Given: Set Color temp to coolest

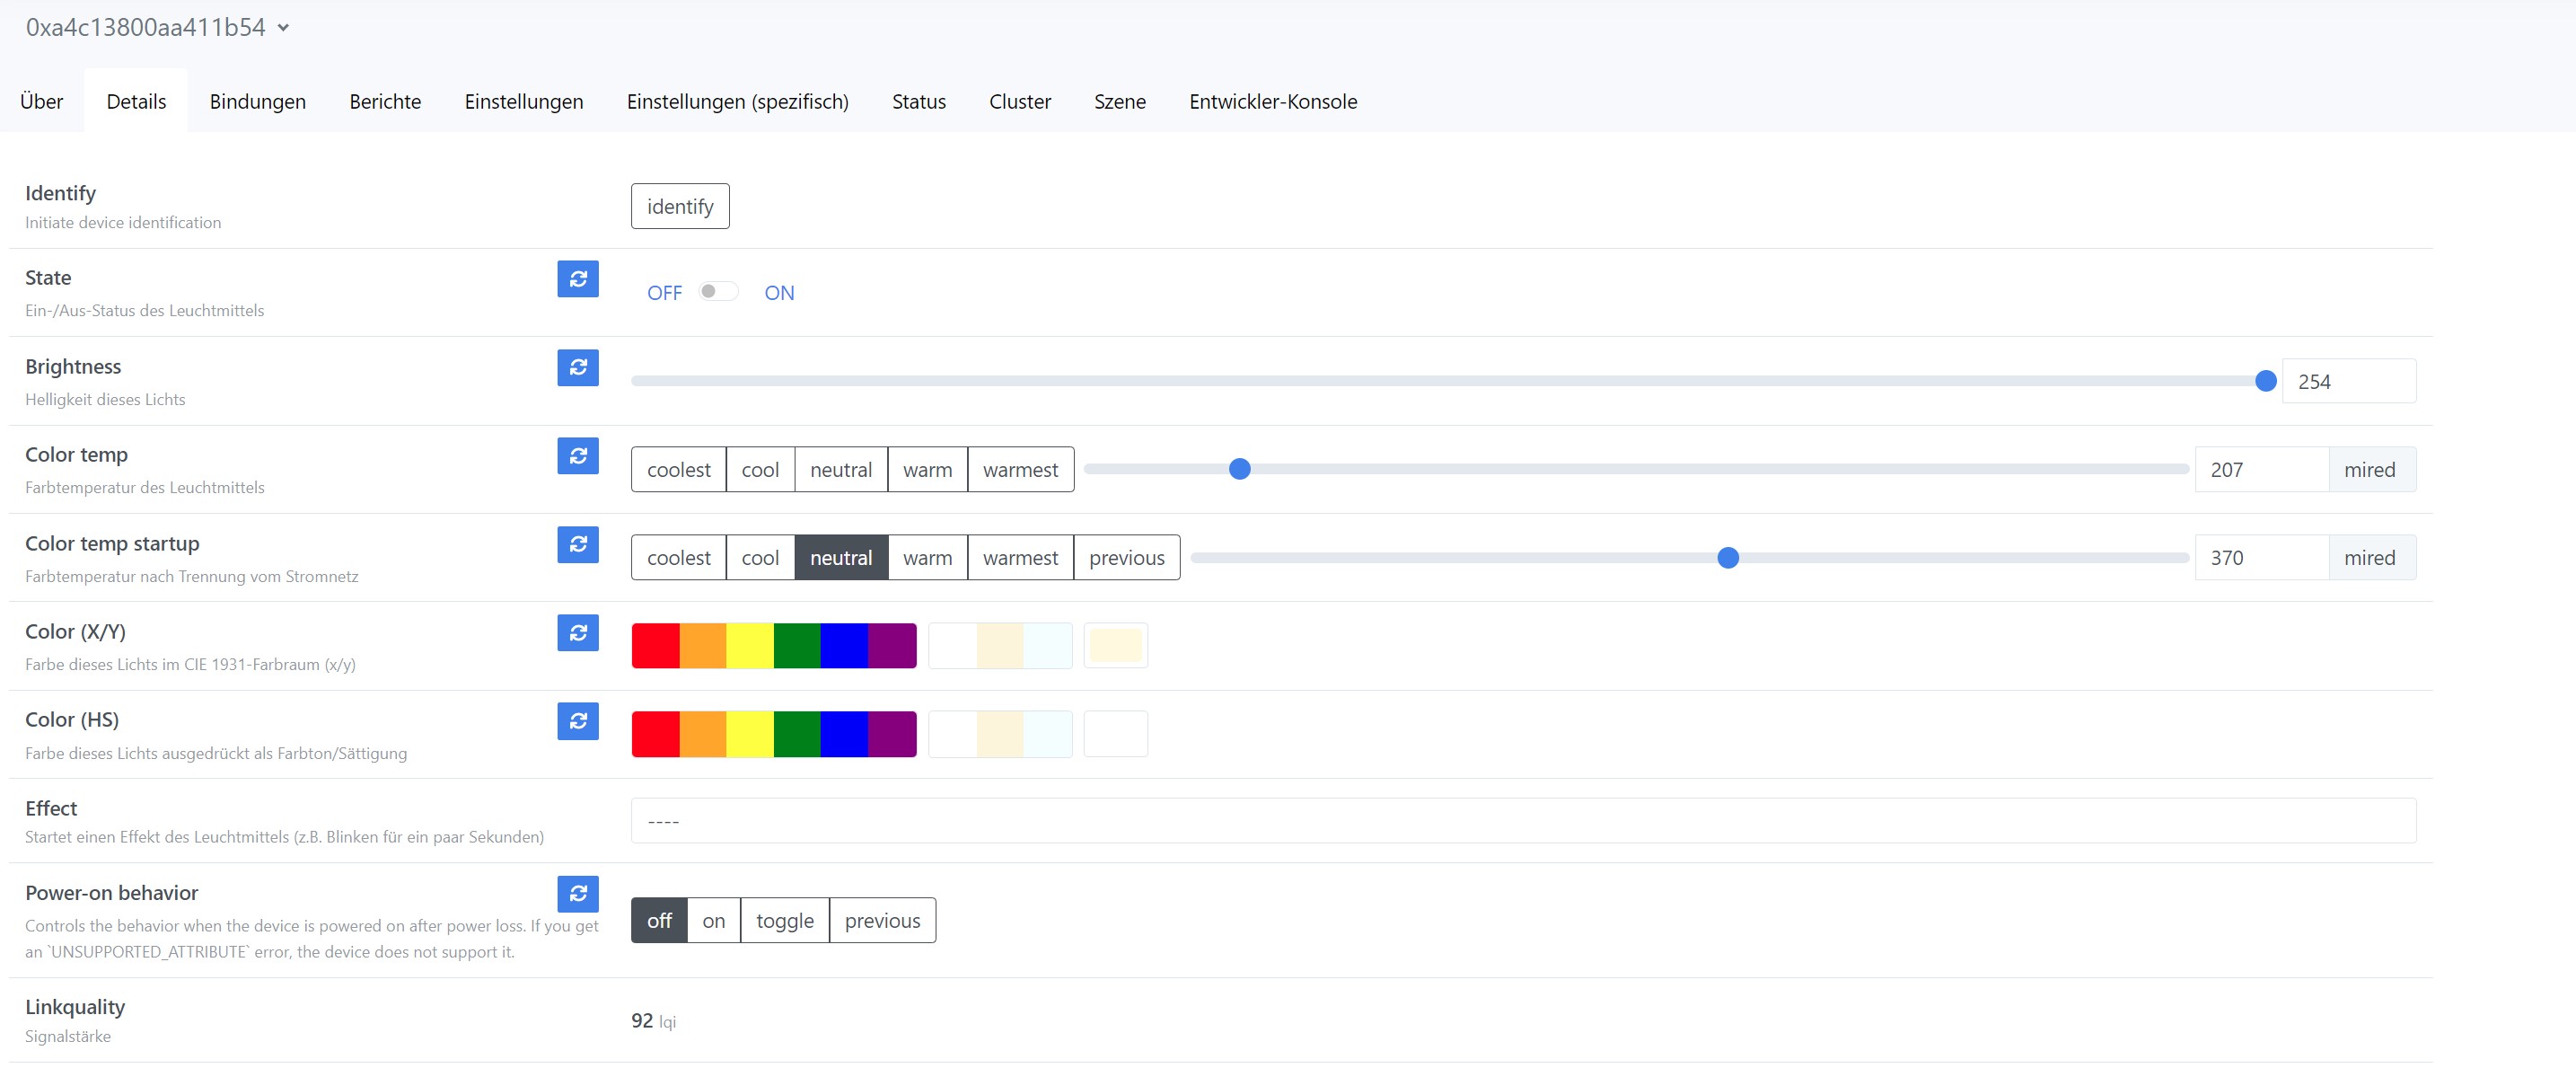Looking at the screenshot, I should [x=679, y=469].
